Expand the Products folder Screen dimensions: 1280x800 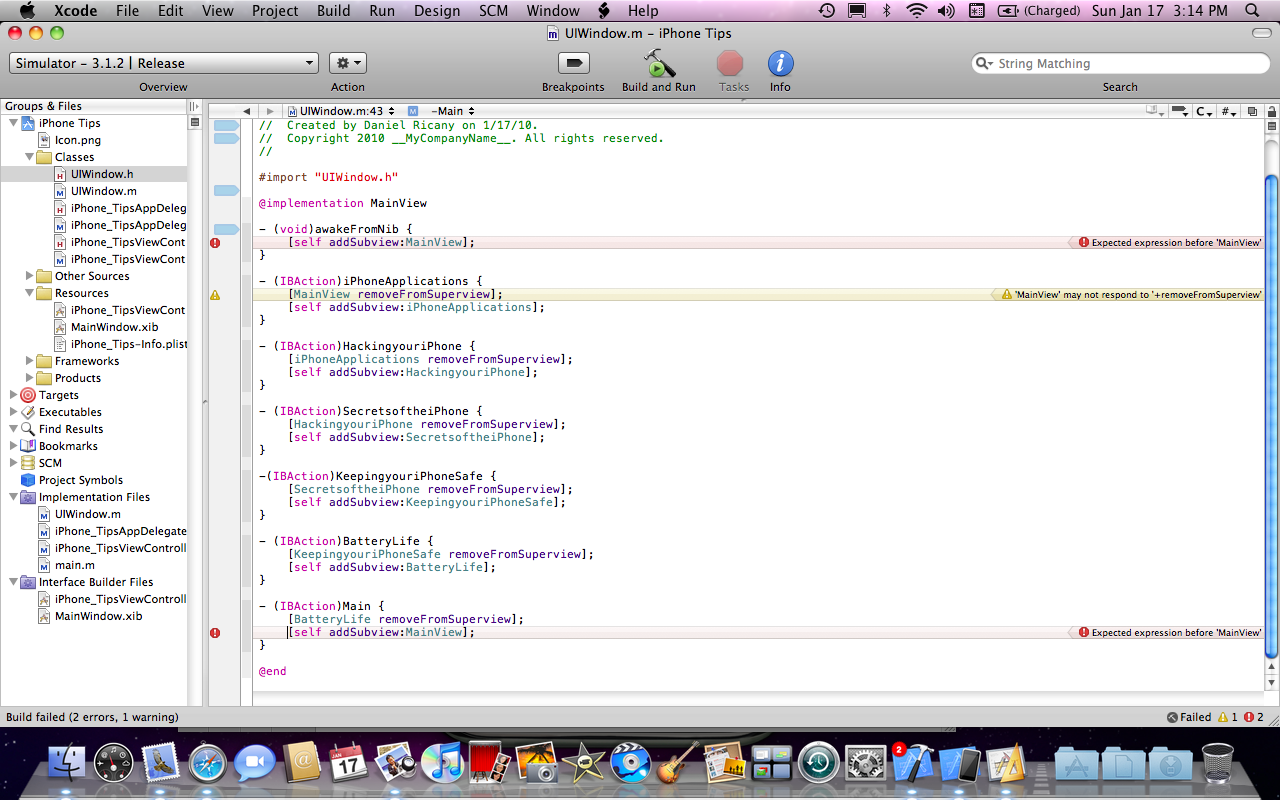29,378
